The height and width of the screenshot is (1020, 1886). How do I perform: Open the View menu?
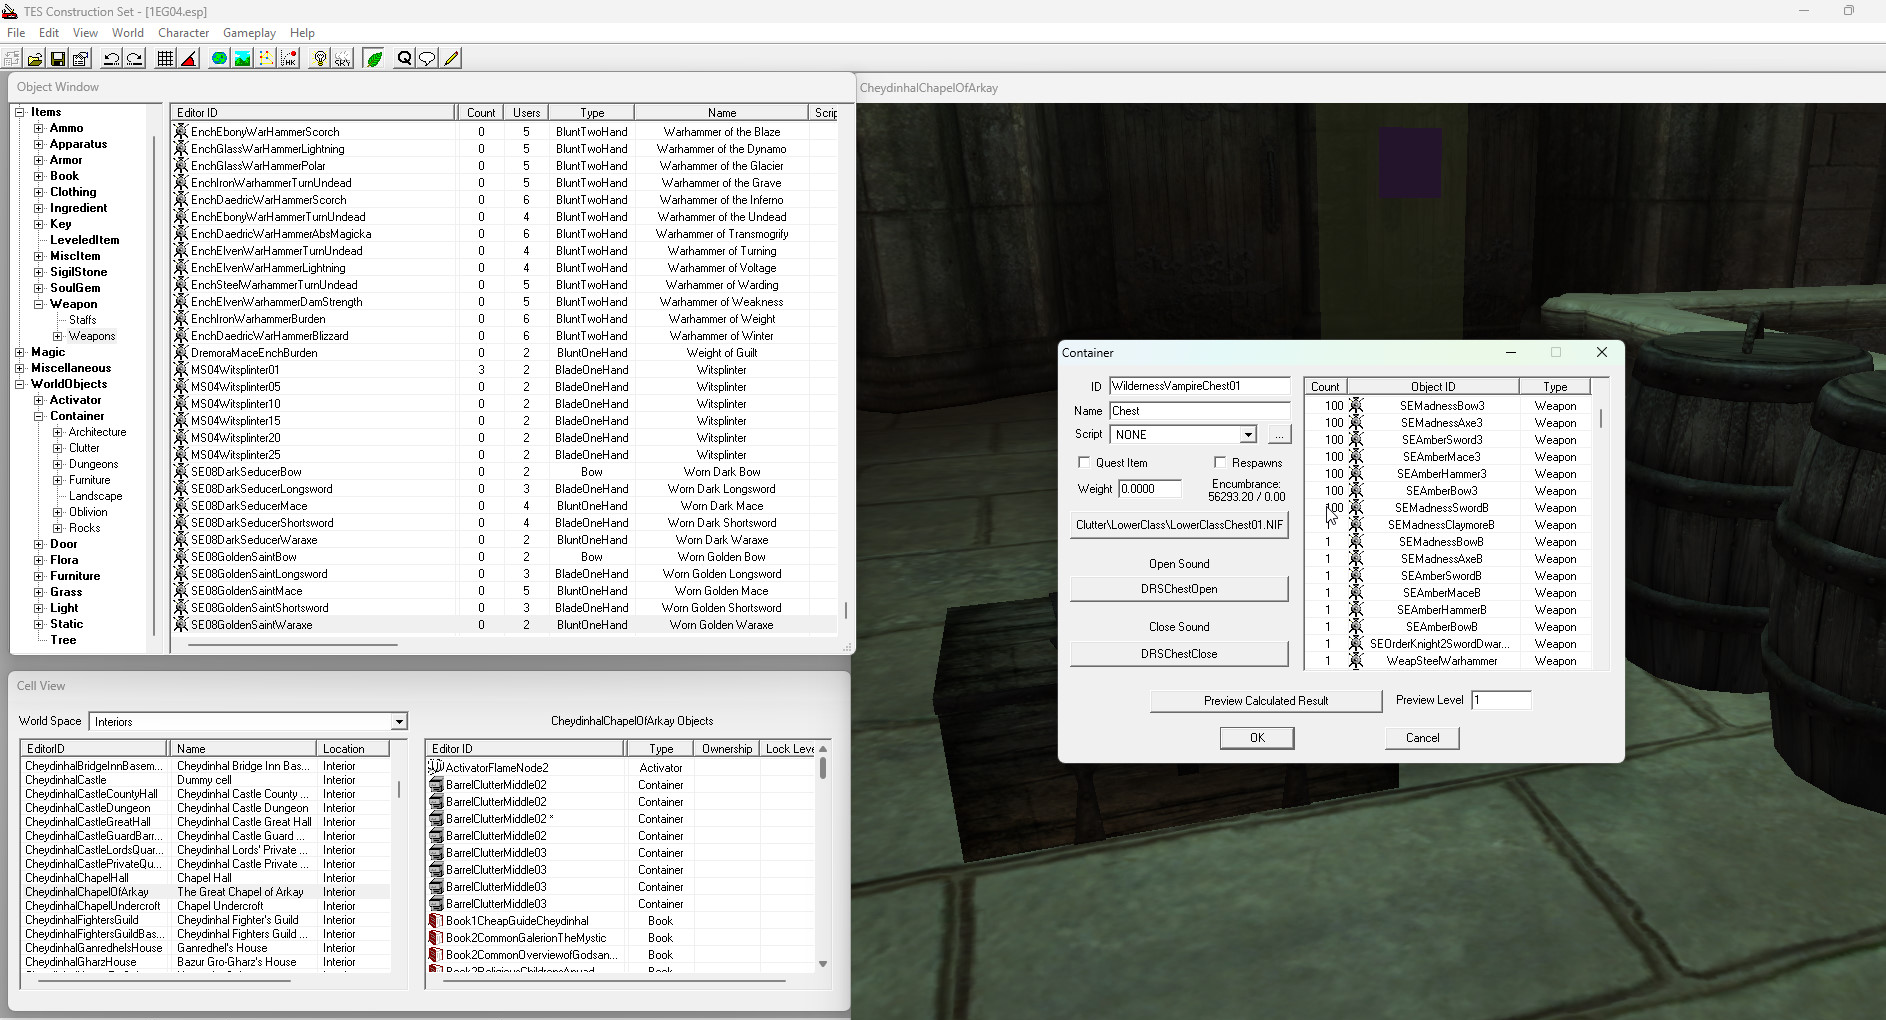click(86, 33)
